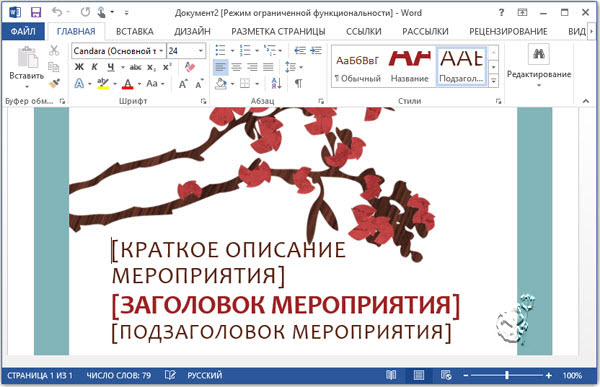
Task: Click the Save icon in the title bar
Action: coord(36,12)
